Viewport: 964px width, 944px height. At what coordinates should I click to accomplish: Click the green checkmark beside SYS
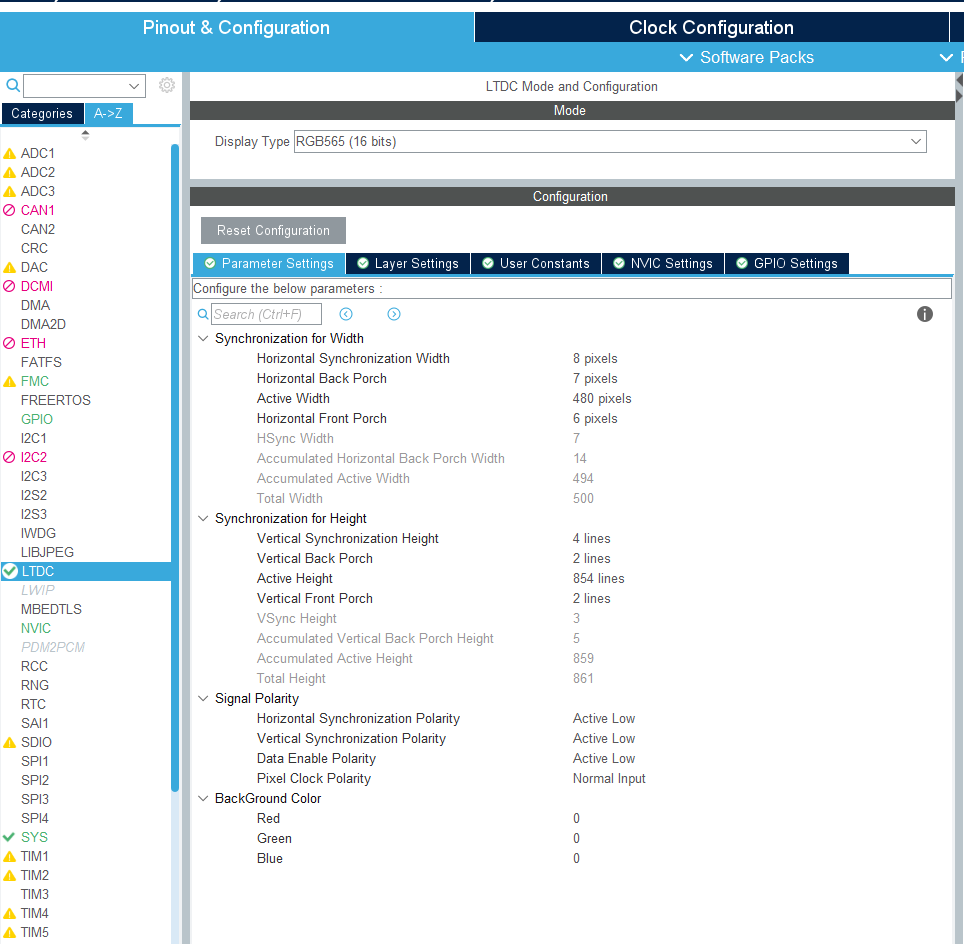10,837
